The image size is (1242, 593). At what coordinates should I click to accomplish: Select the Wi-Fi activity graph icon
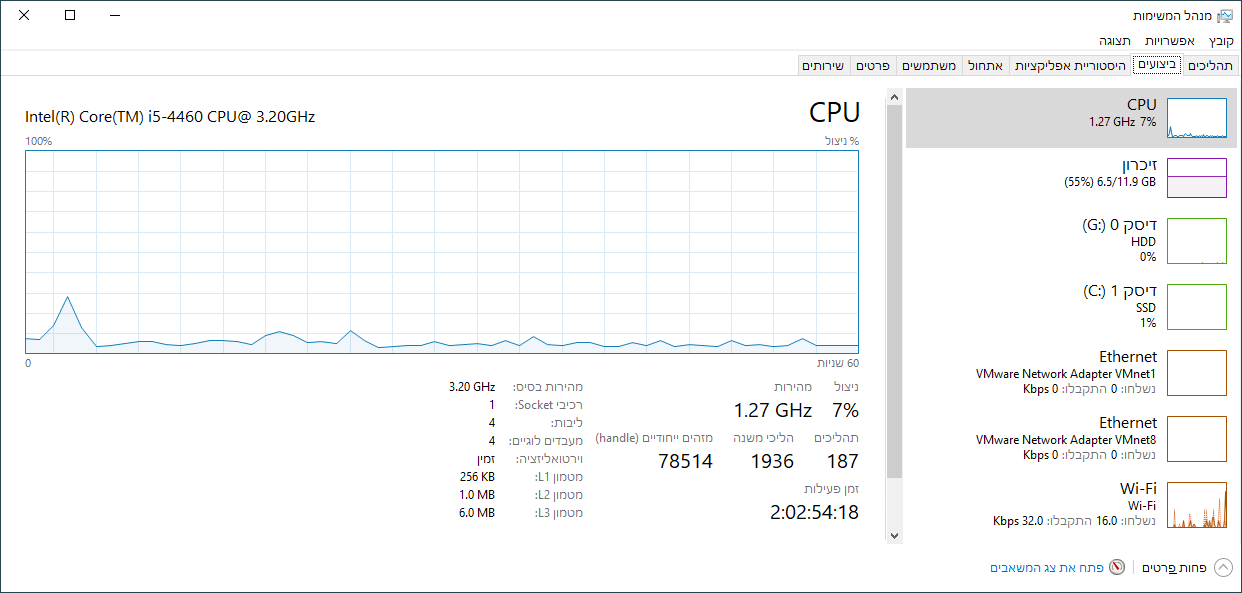pos(1197,505)
